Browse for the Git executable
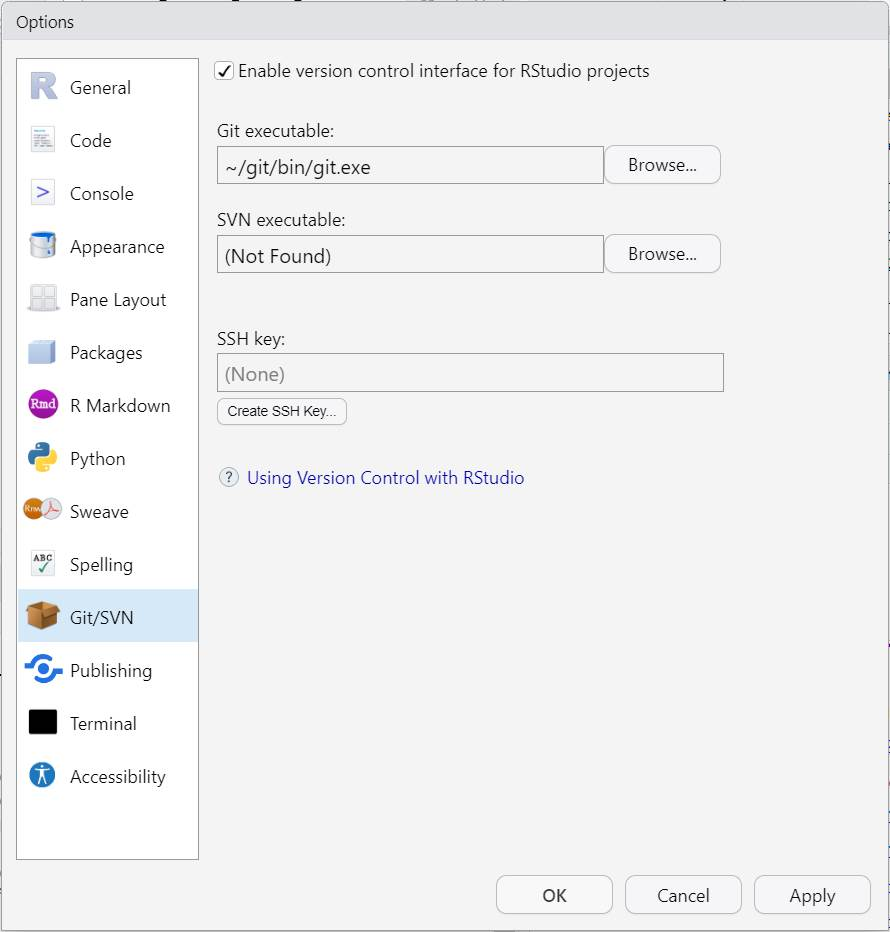This screenshot has height=932, width=890. point(662,164)
